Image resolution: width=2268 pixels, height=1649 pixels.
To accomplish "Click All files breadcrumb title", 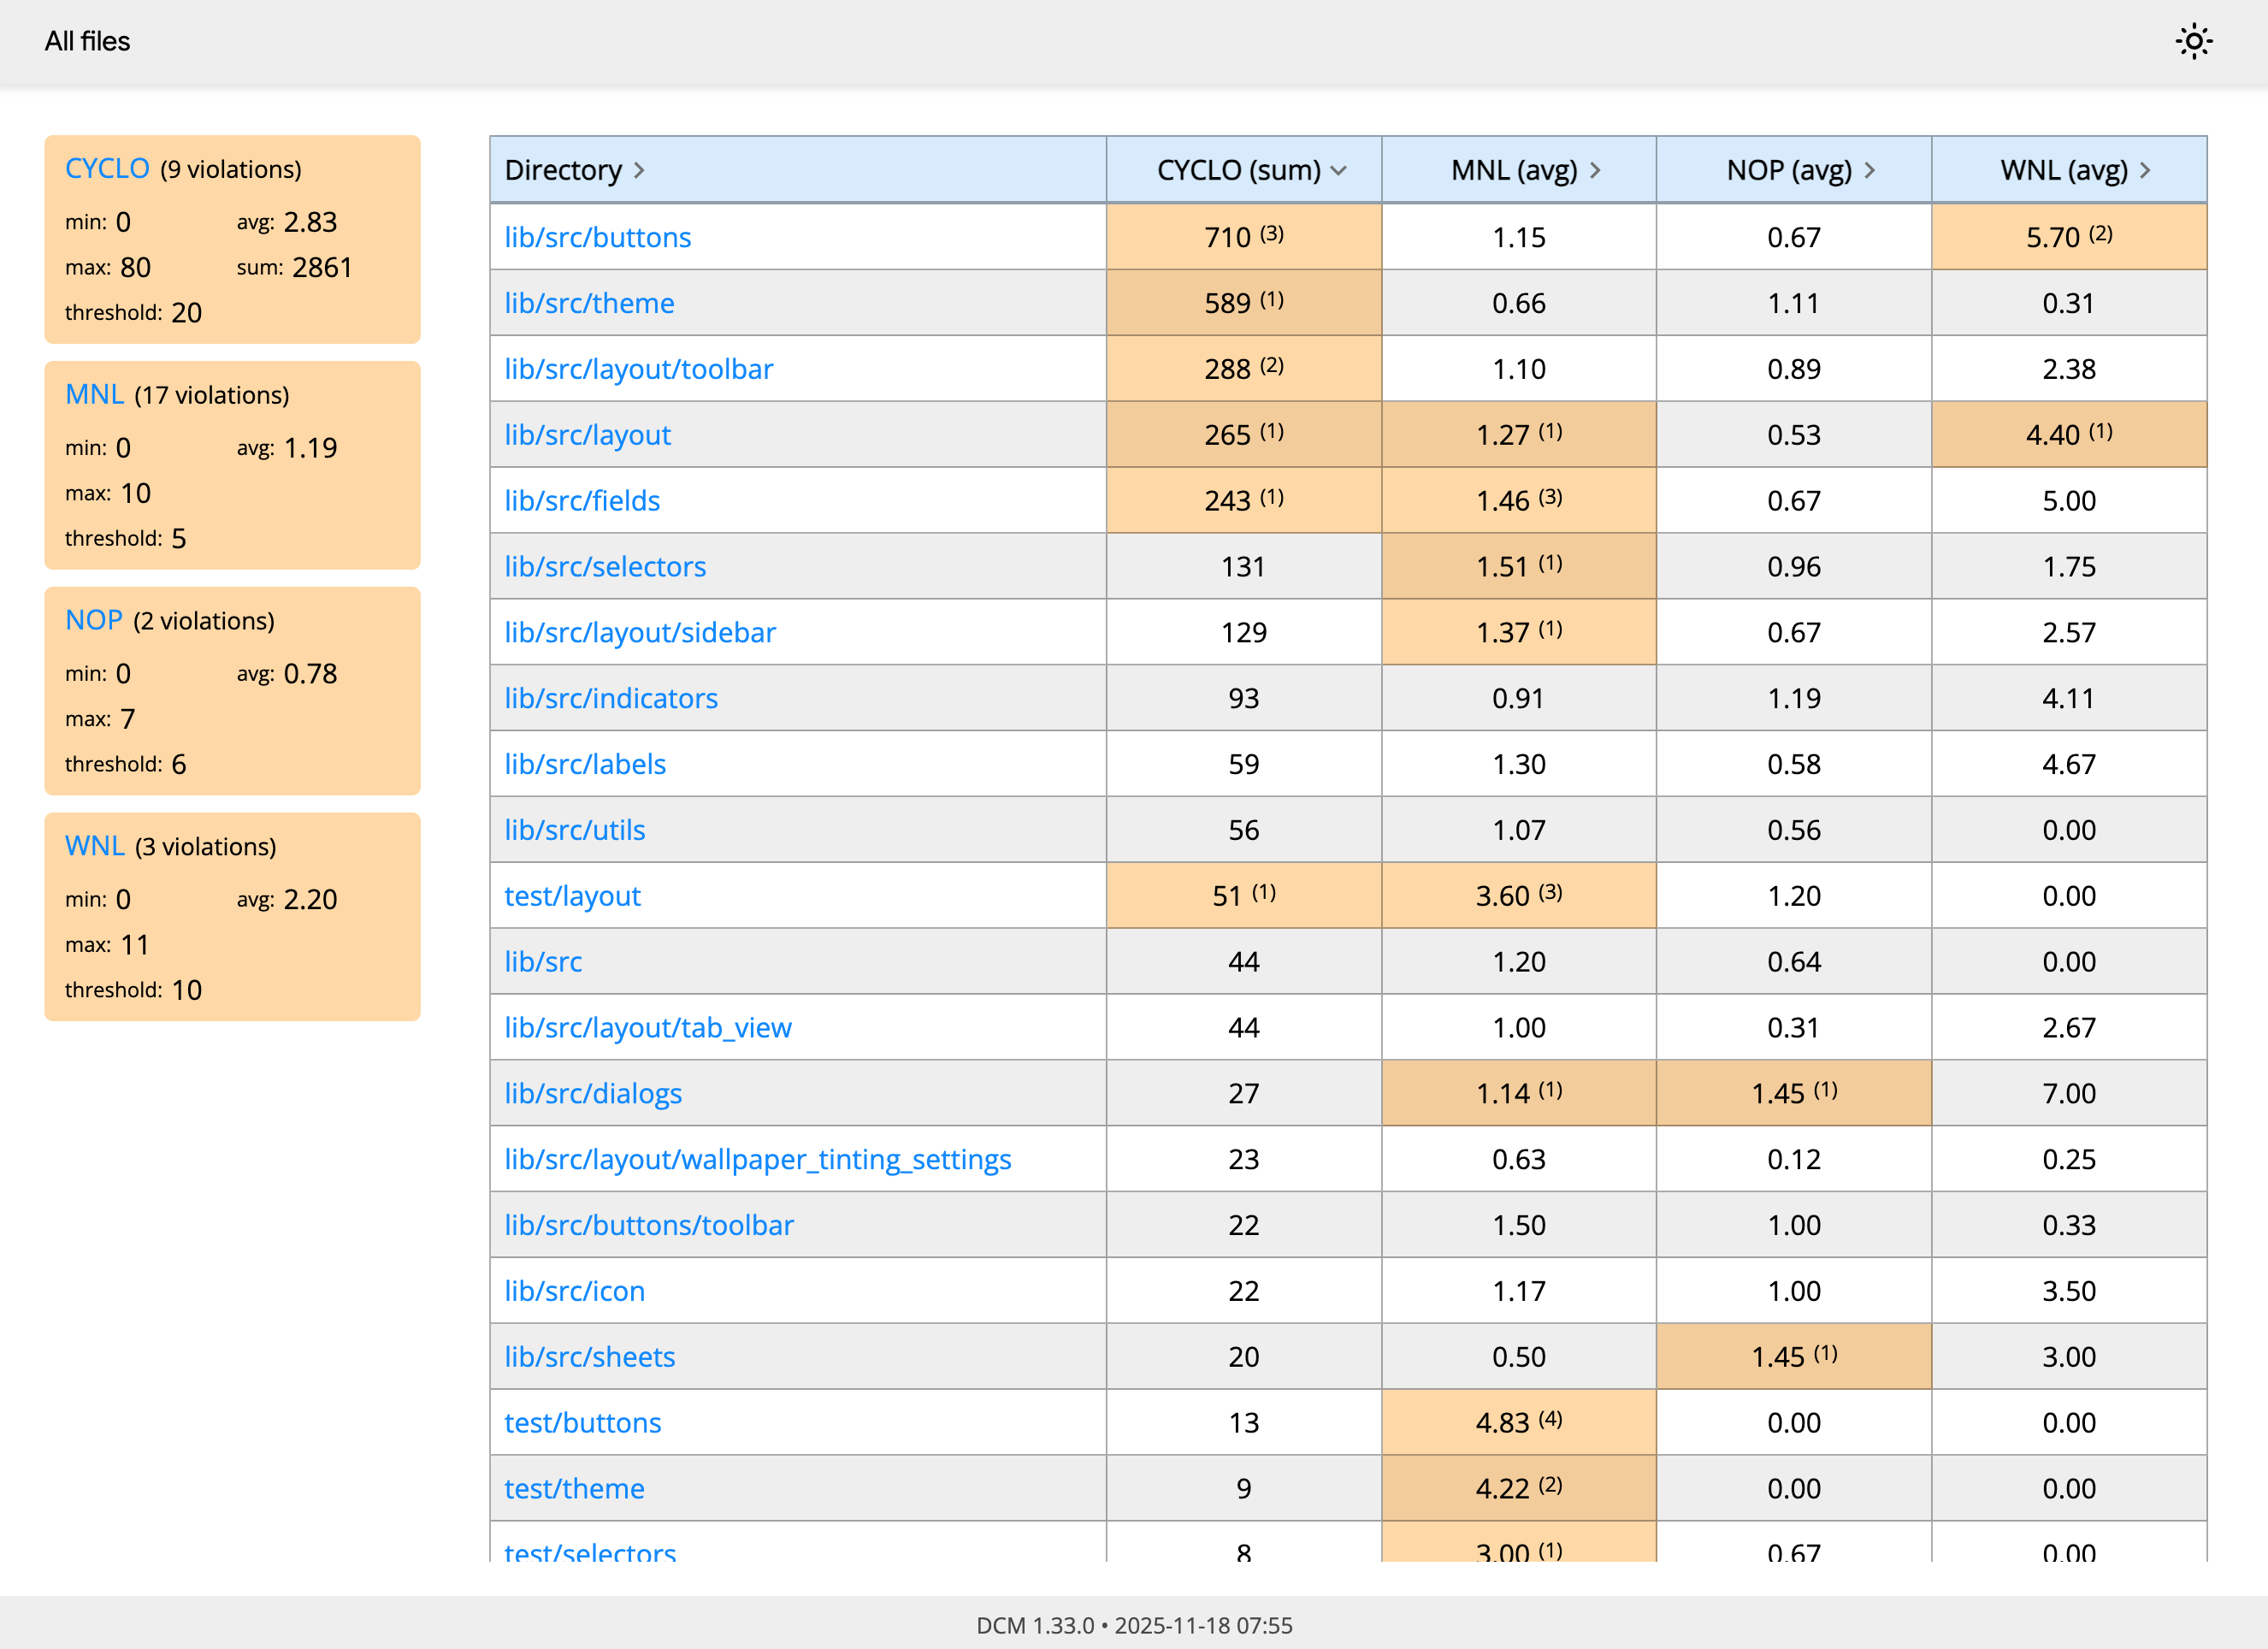I will (x=87, y=41).
